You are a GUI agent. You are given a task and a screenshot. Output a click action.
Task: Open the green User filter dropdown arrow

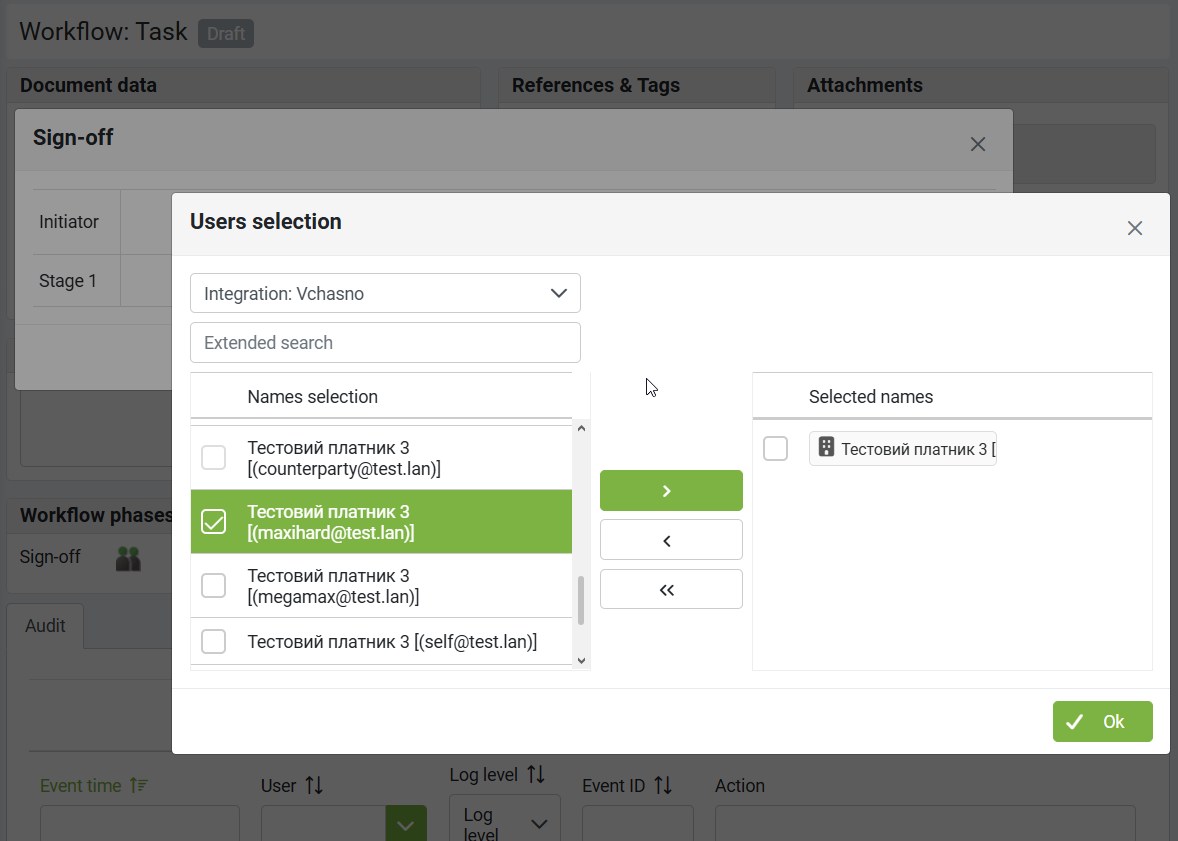[x=406, y=825]
